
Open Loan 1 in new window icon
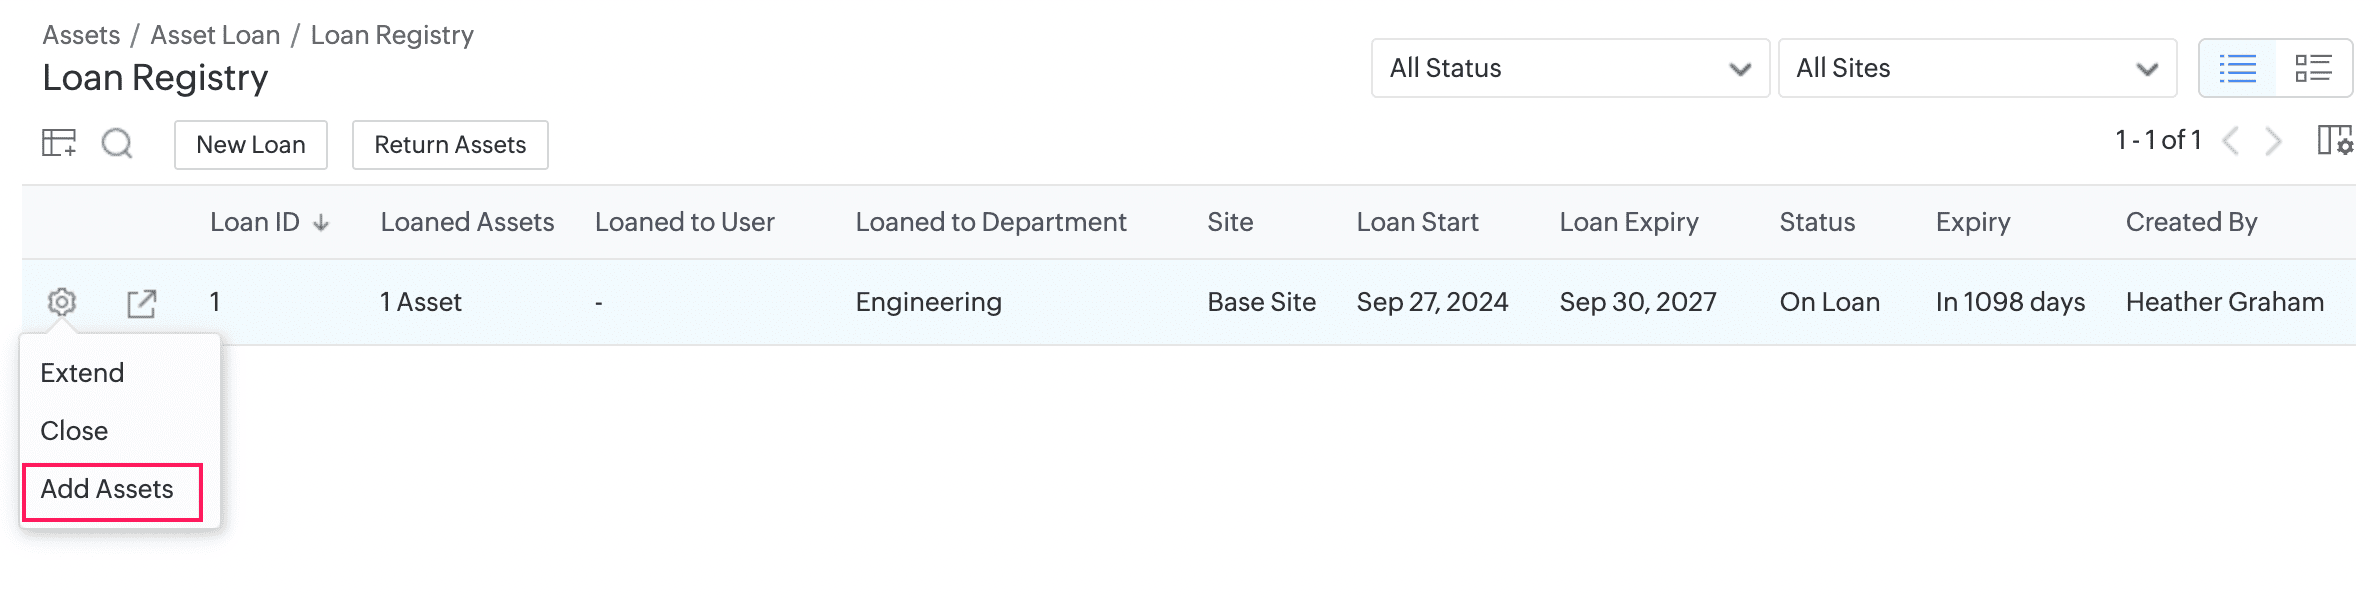coord(142,303)
